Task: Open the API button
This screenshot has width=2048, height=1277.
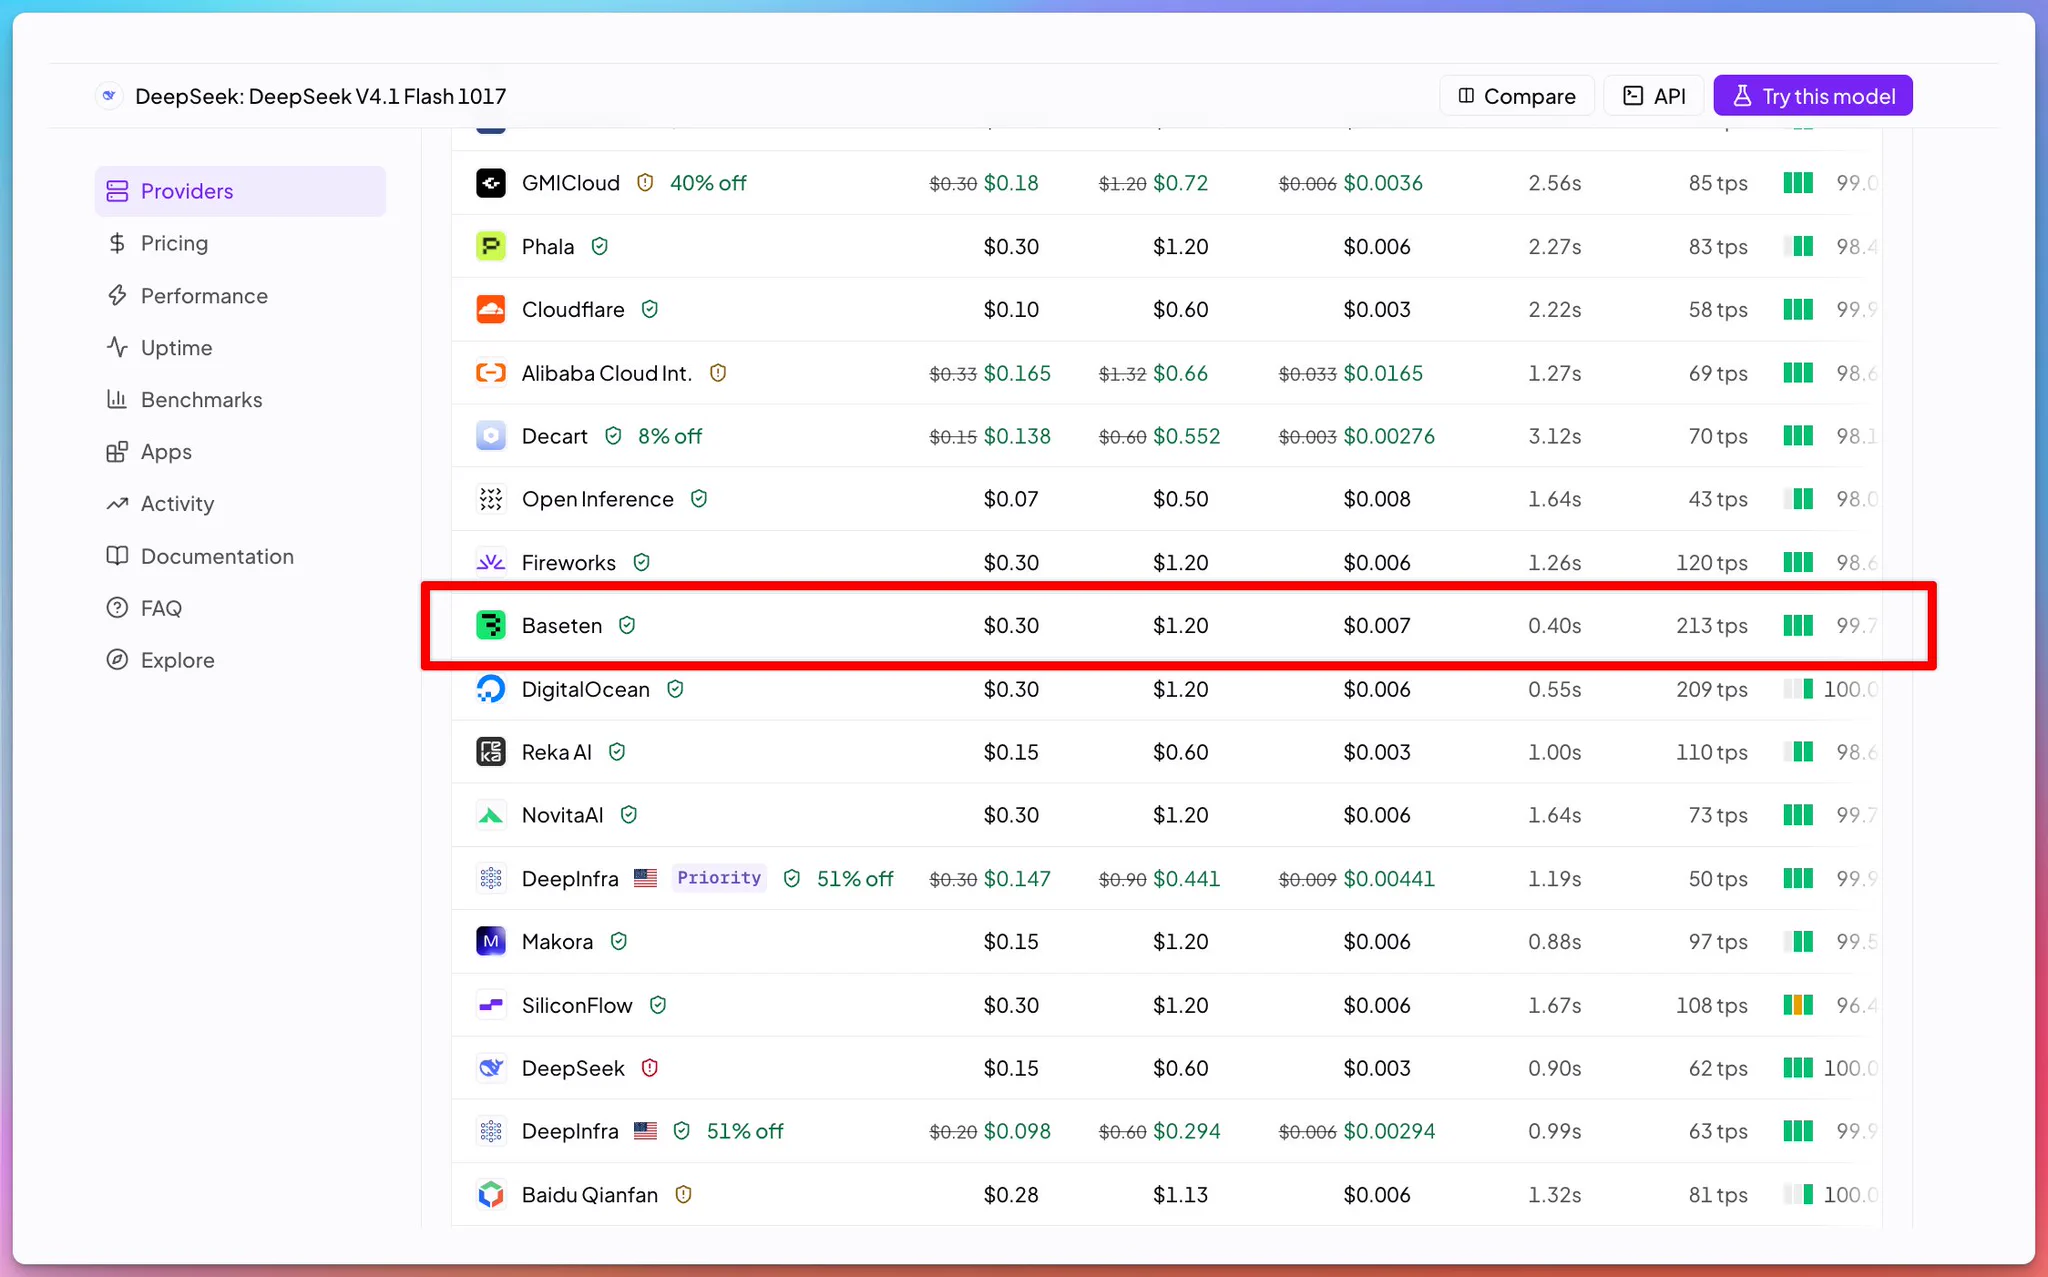Action: (x=1654, y=96)
